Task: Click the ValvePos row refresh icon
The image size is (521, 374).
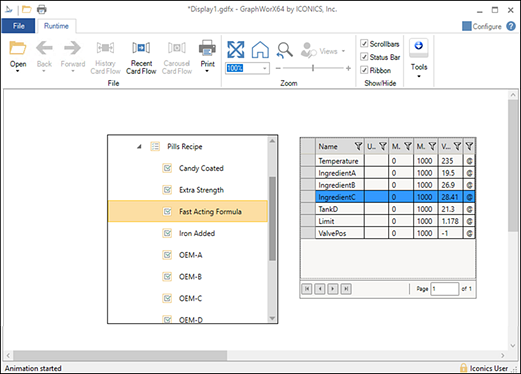Action: pyautogui.click(x=469, y=233)
